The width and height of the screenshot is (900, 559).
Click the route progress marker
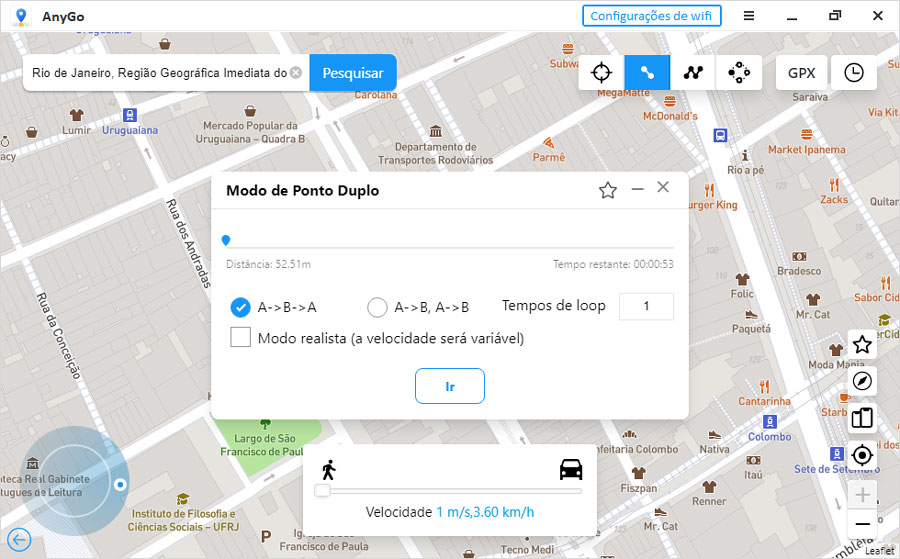226,240
